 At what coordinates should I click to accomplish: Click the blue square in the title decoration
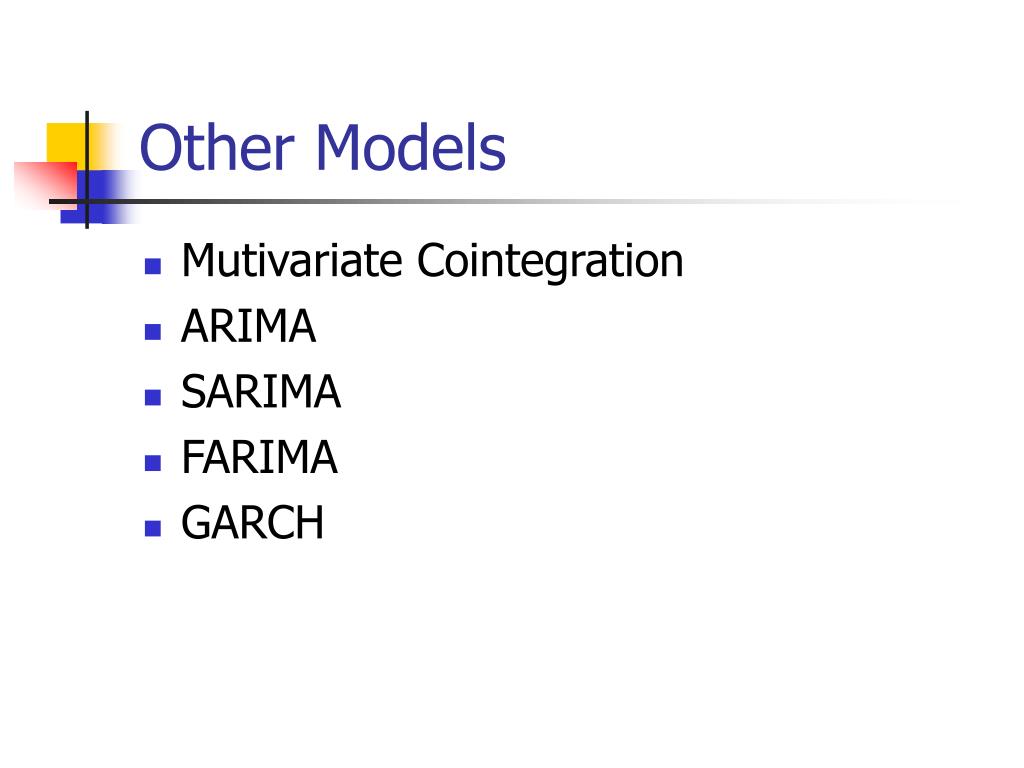pos(98,197)
